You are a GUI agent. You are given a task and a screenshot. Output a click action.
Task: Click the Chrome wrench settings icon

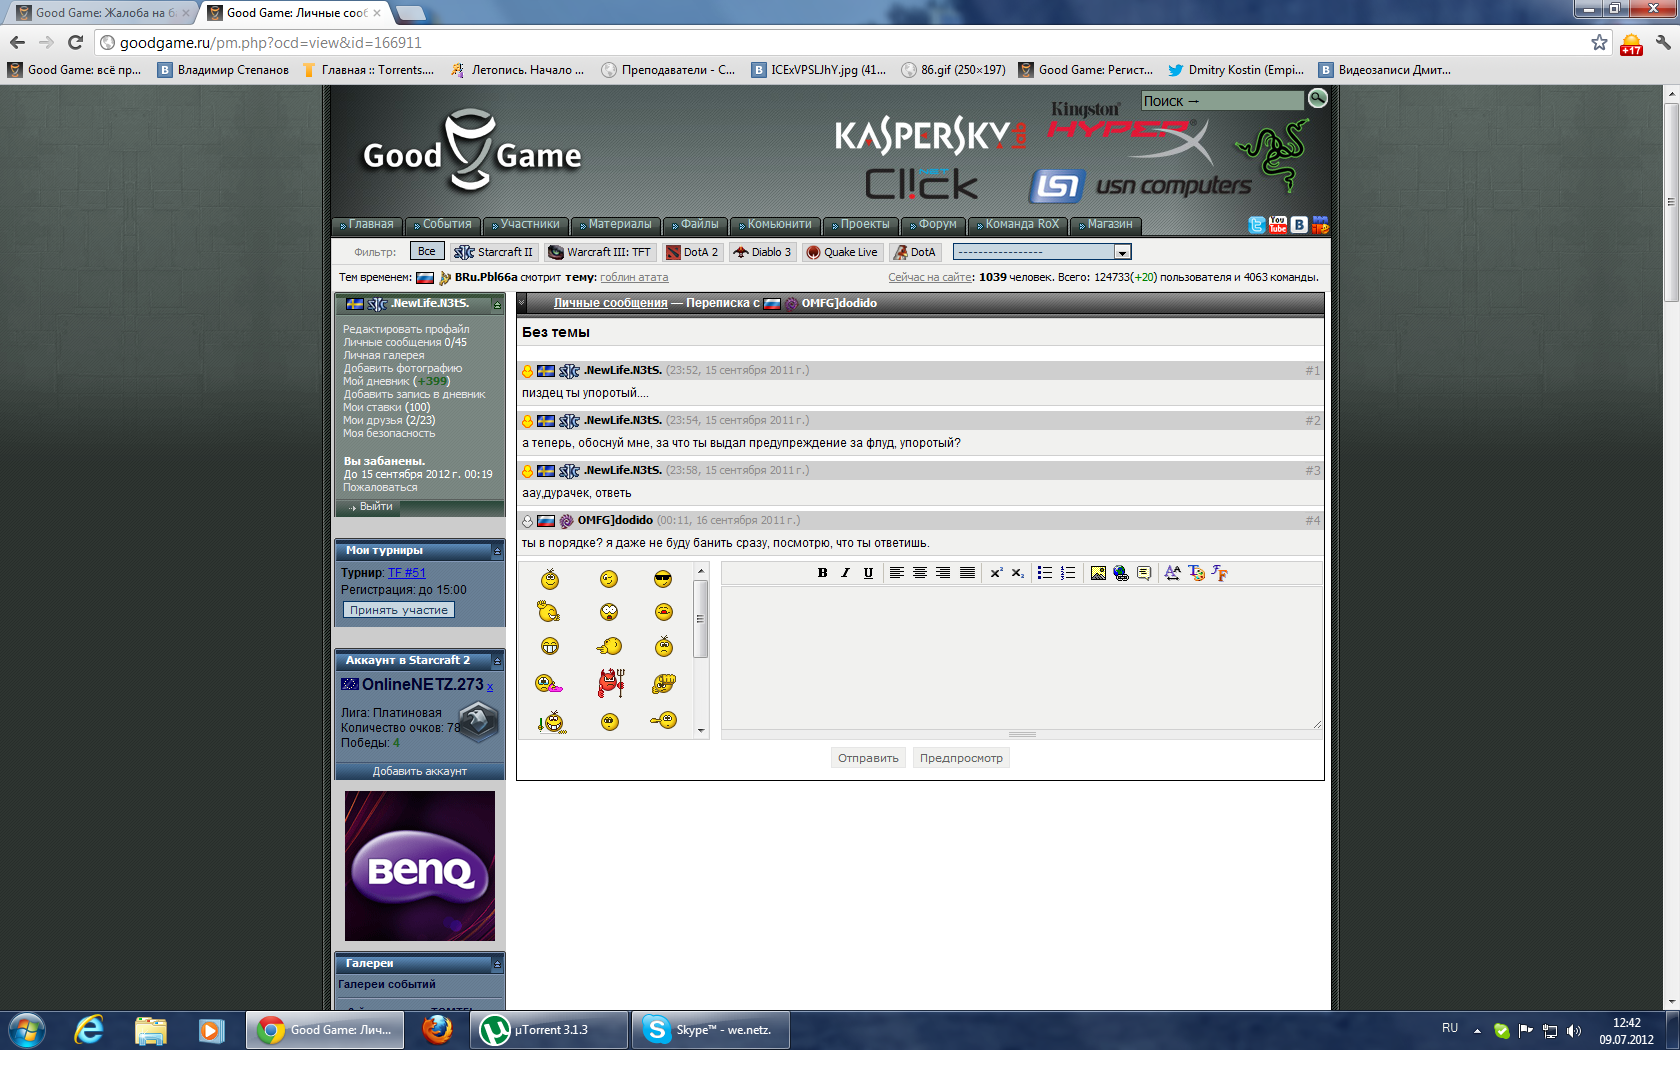pos(1663,43)
